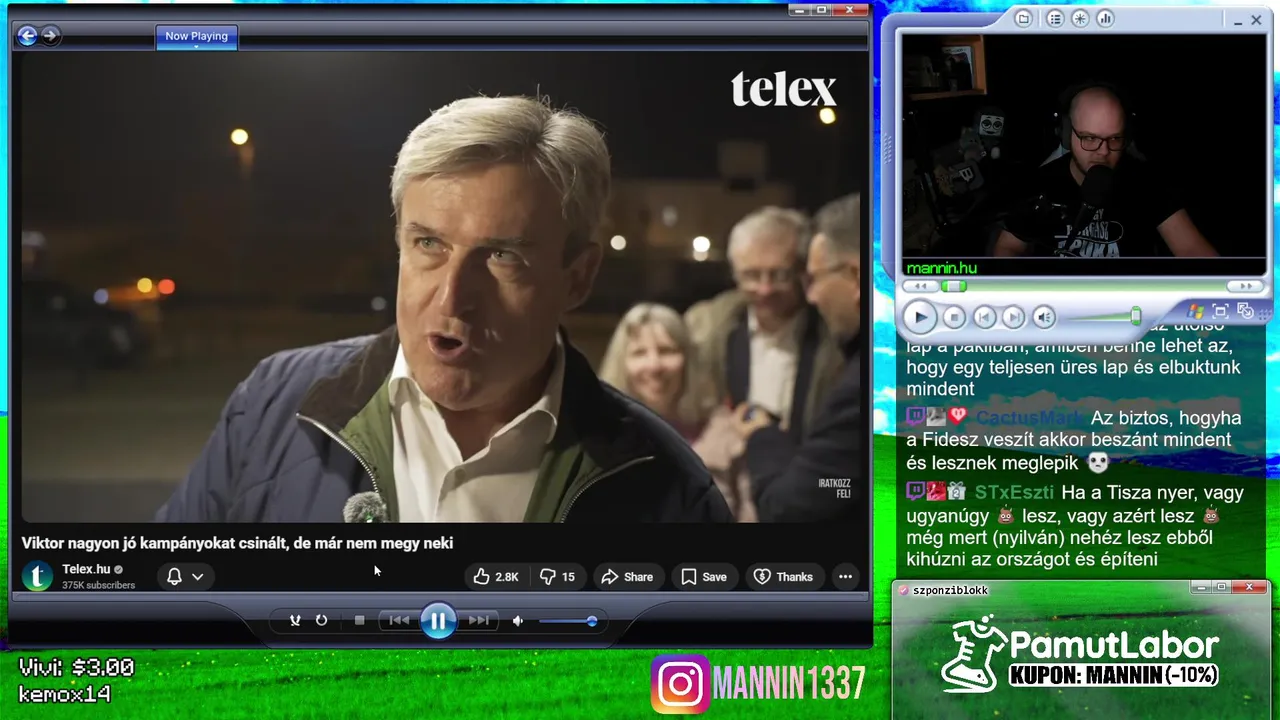Screen dimensions: 1280x720
Task: Open the folder icon in webcam player
Action: 1023,18
